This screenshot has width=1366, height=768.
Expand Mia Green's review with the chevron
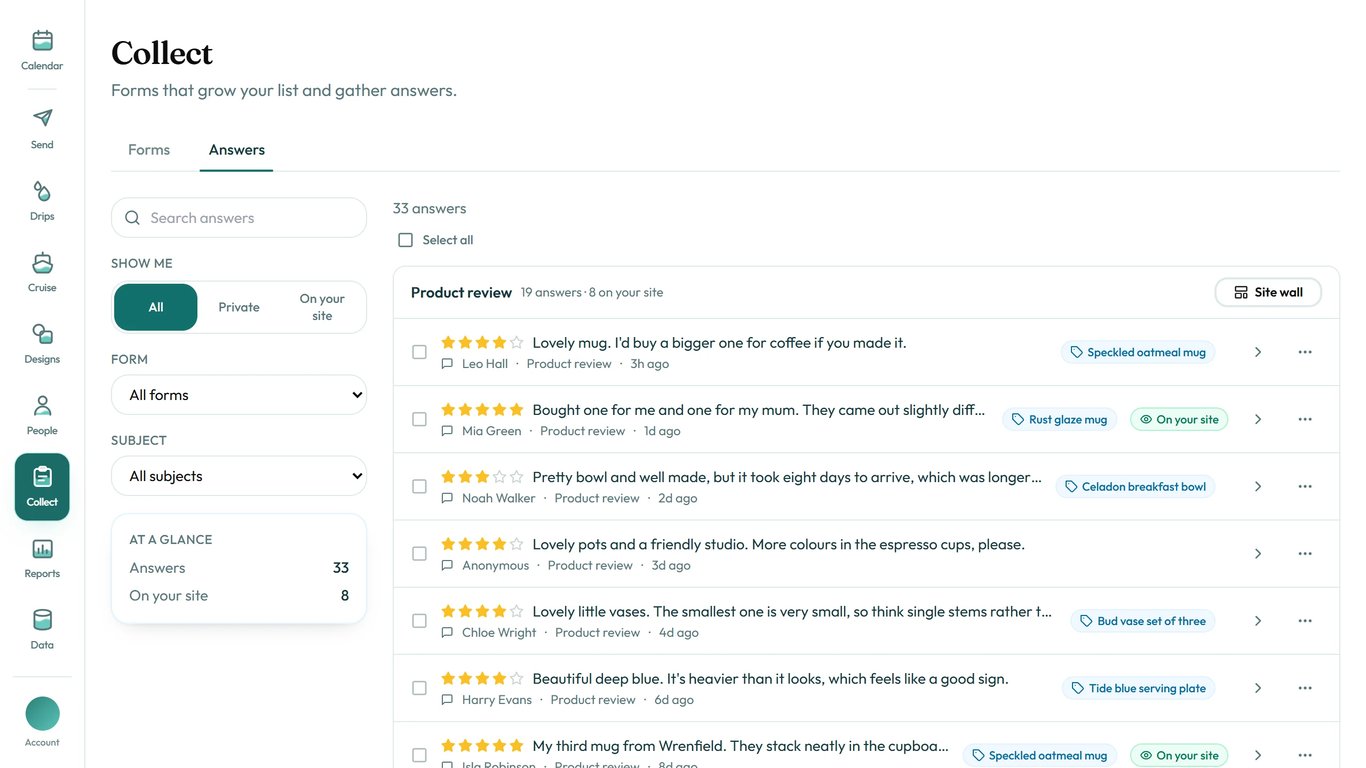pos(1258,419)
